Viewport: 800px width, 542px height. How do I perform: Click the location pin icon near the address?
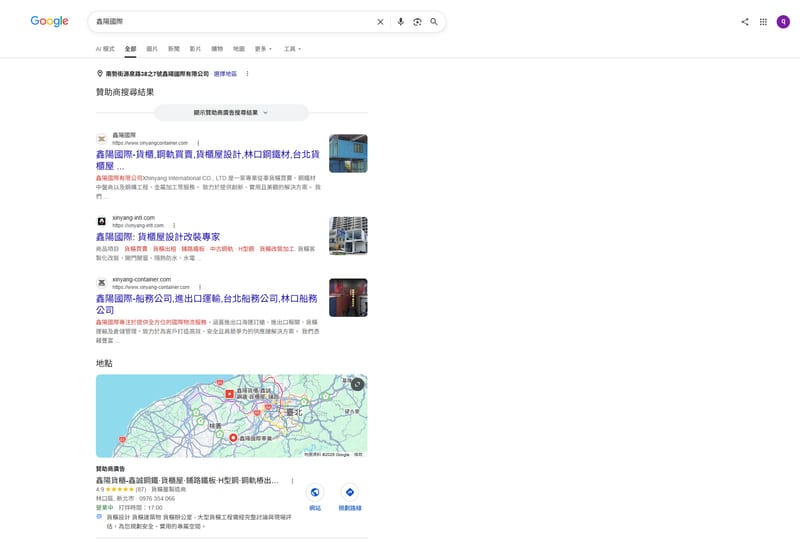pyautogui.click(x=99, y=73)
